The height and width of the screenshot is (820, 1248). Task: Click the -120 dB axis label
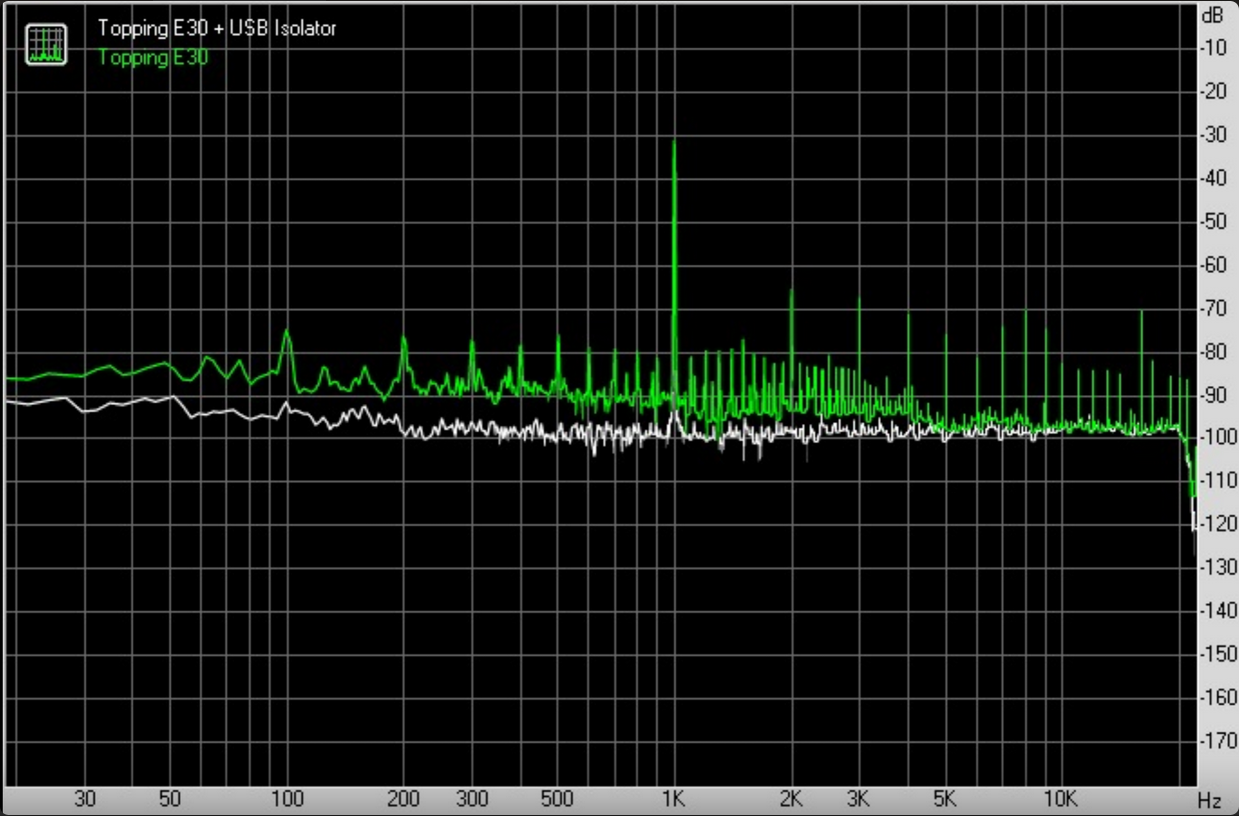[x=1217, y=524]
